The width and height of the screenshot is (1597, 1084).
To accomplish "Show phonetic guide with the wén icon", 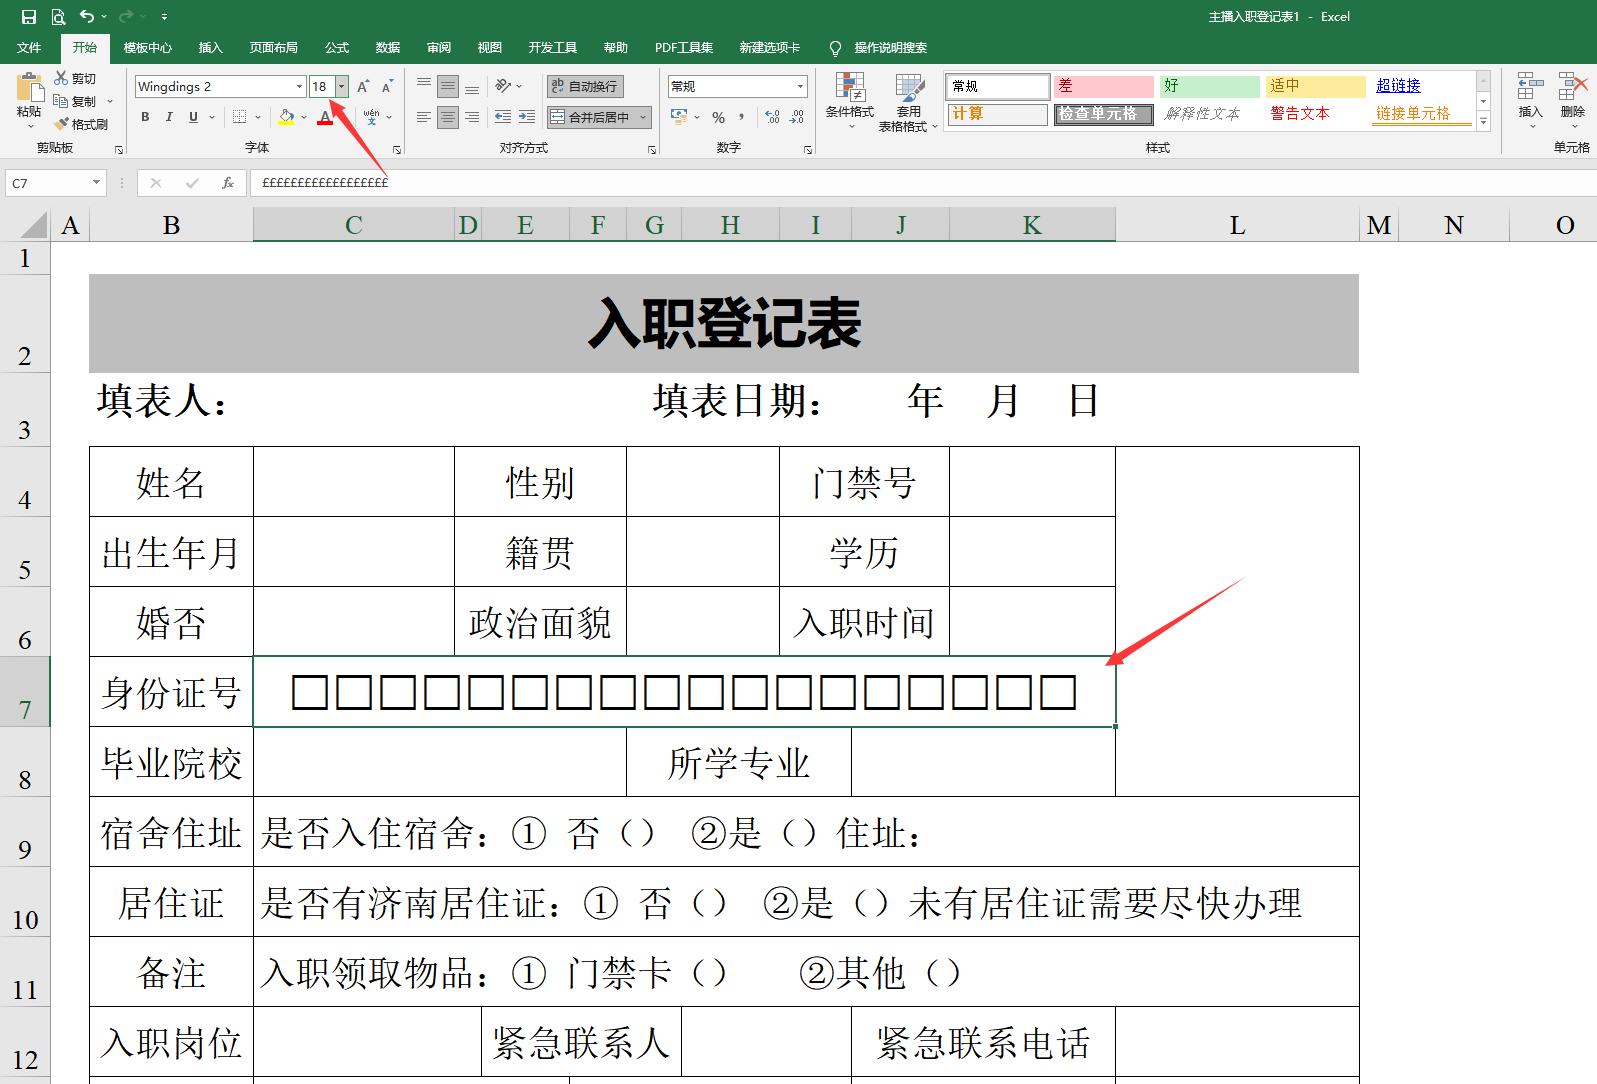I will click(371, 117).
